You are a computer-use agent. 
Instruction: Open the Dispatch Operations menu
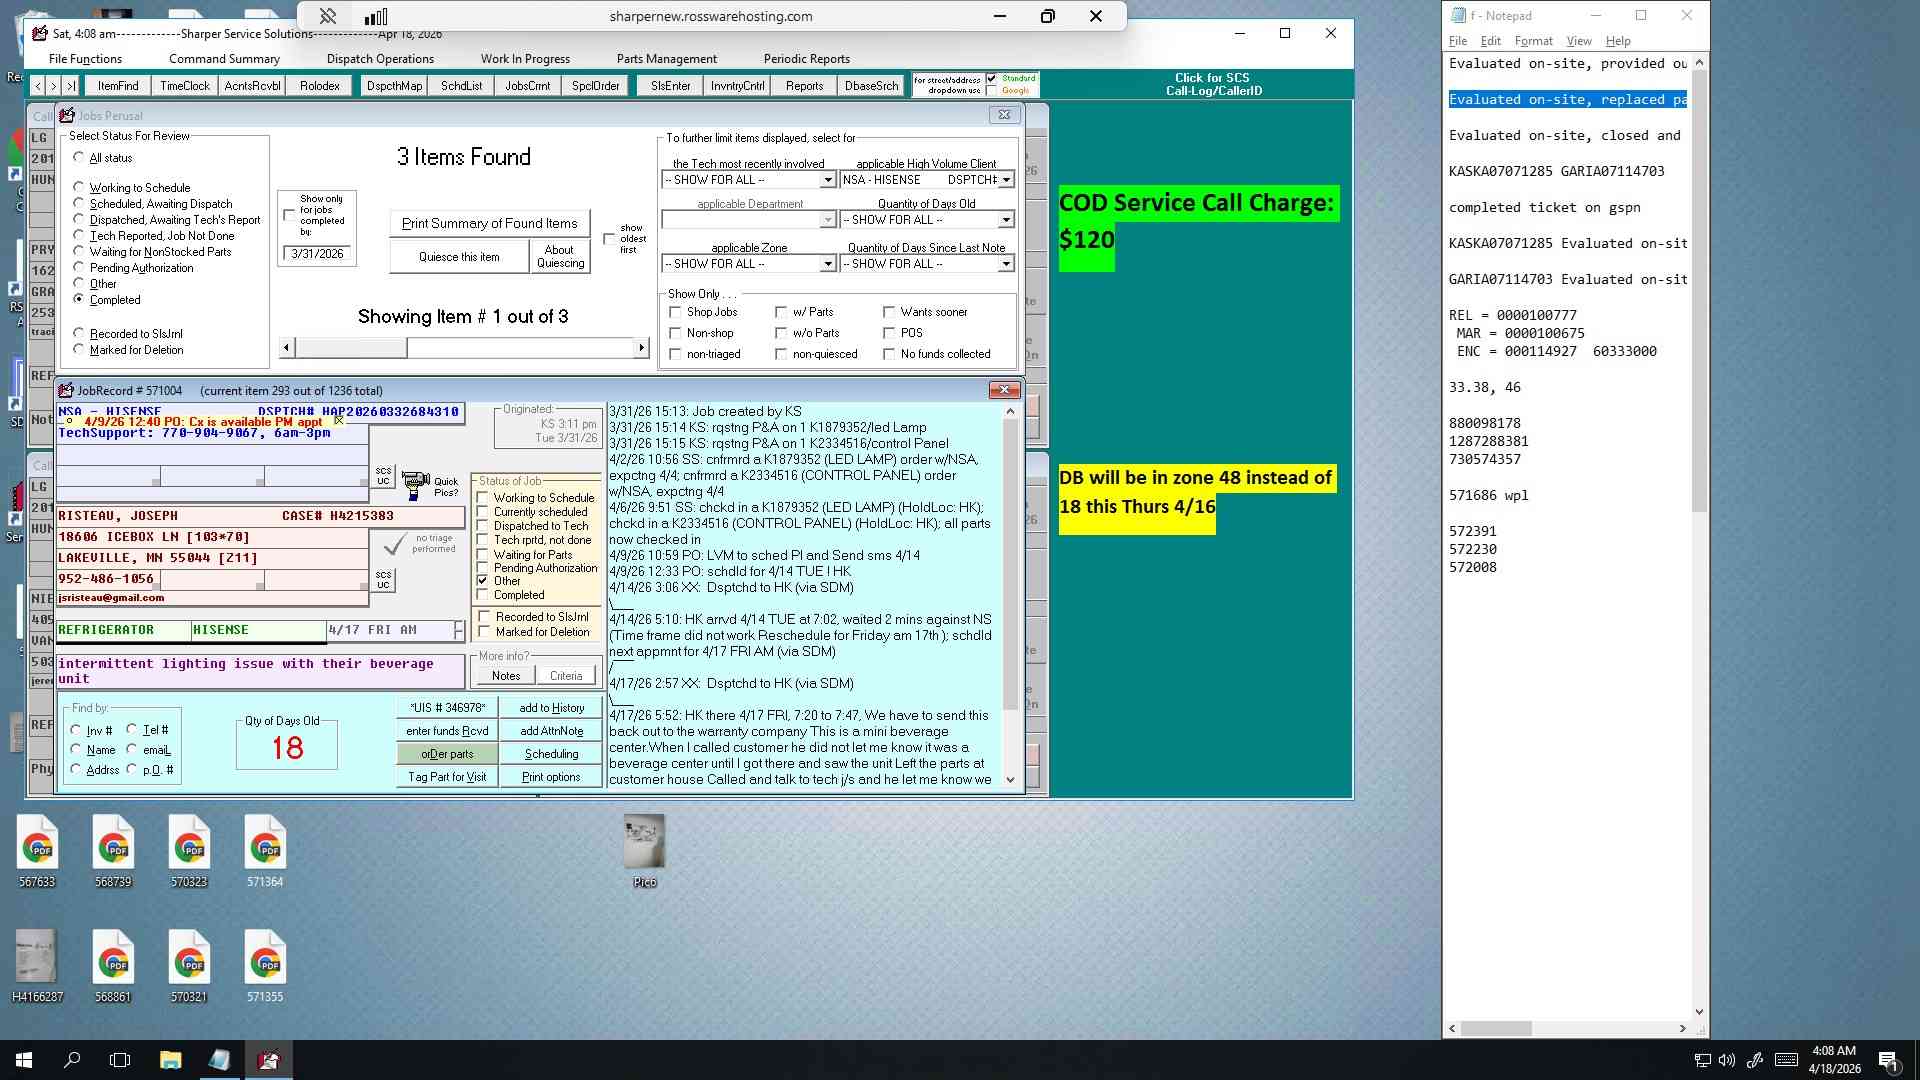pyautogui.click(x=380, y=59)
